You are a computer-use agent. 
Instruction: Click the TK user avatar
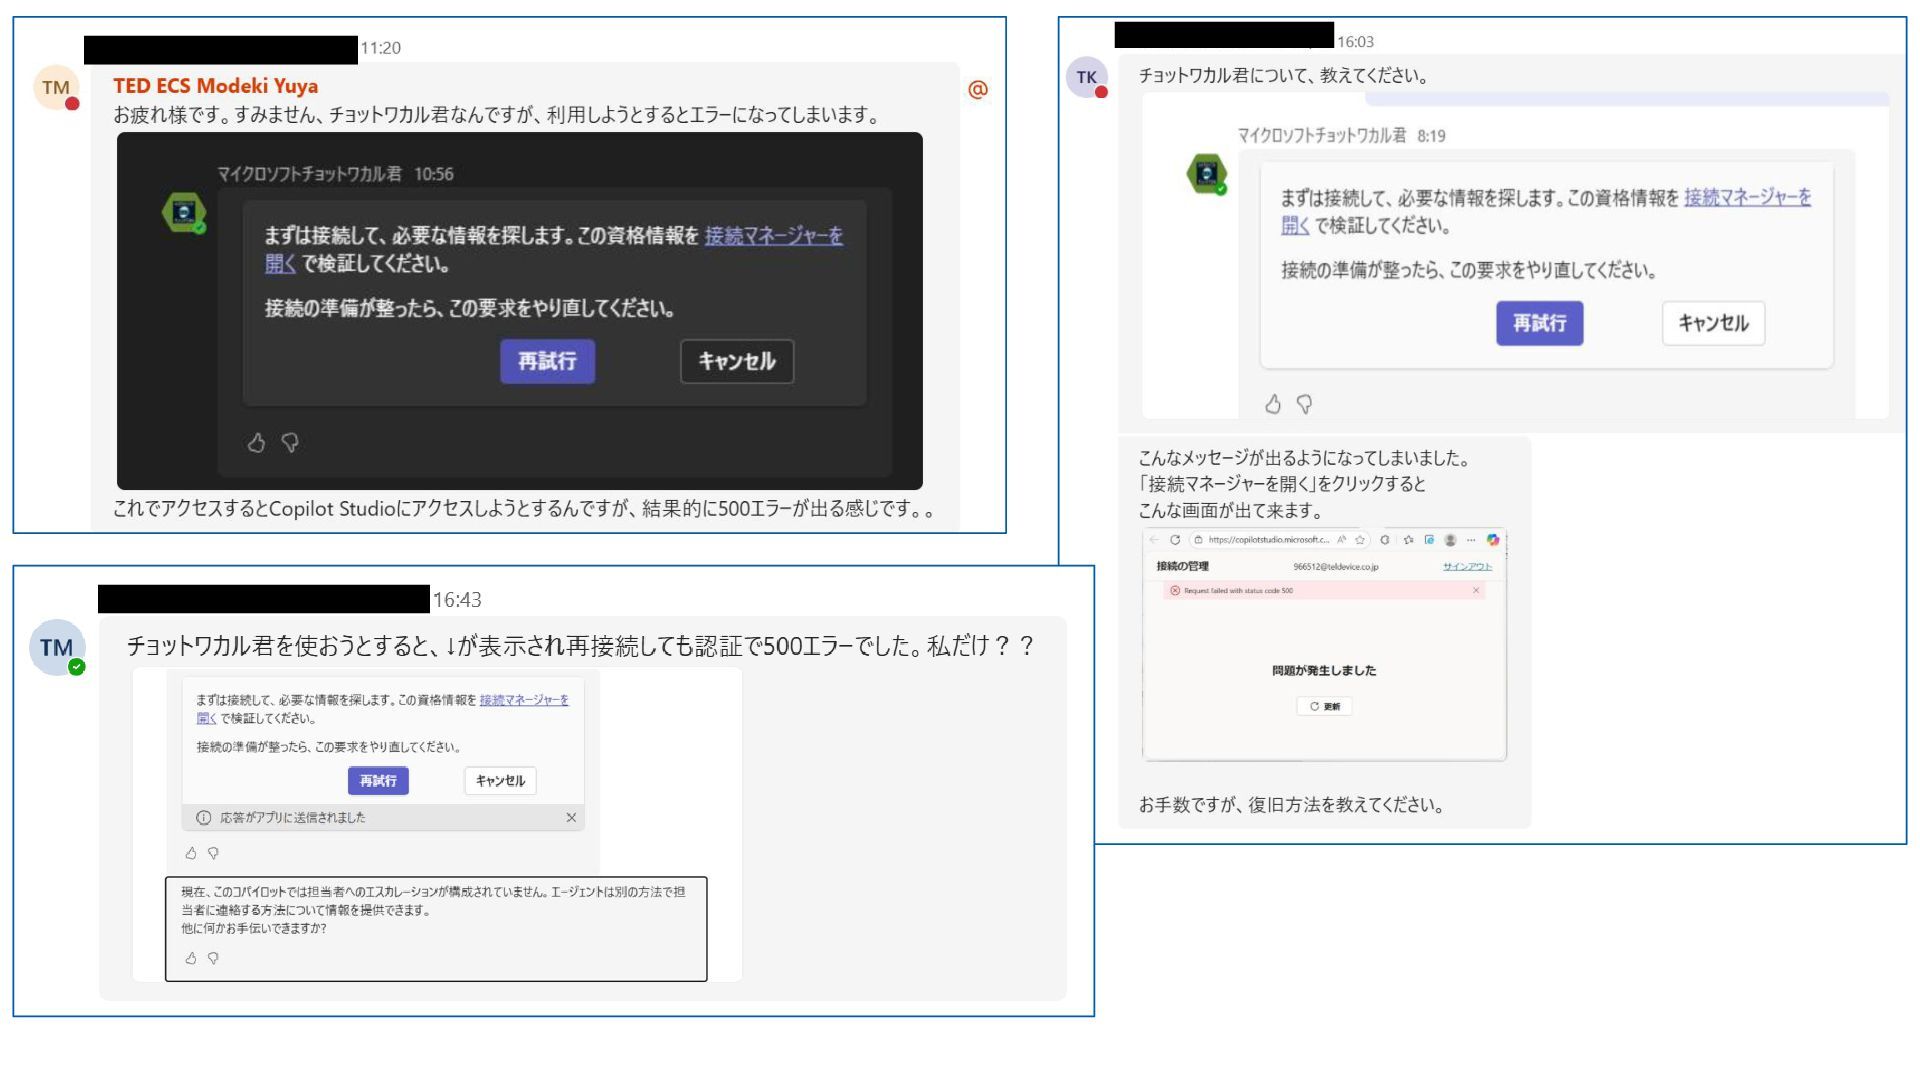point(1086,77)
